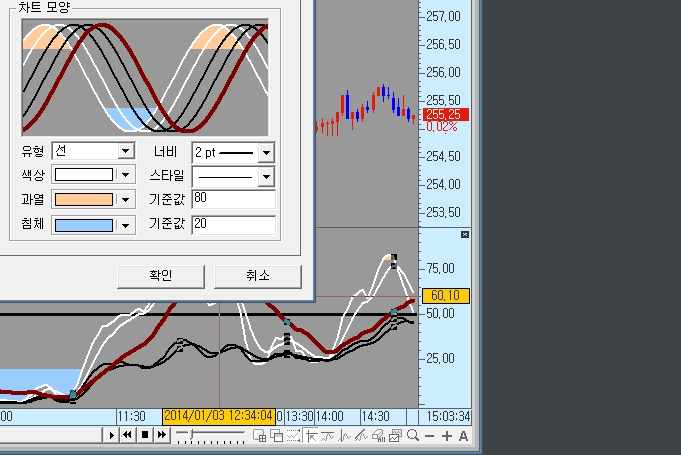Click the play button in the replay controls
This screenshot has height=455, width=681.
[111, 435]
